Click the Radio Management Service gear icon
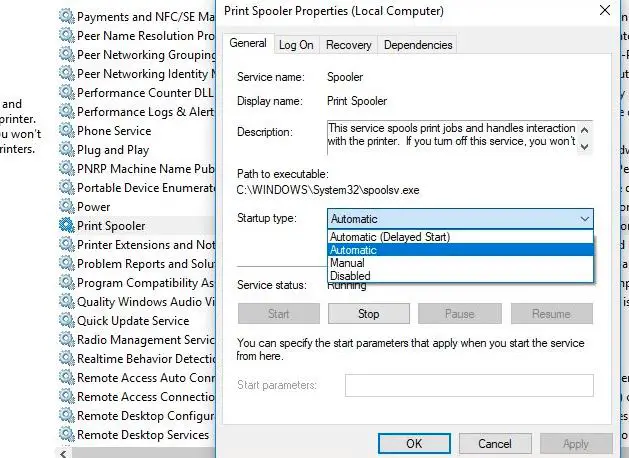 click(x=66, y=340)
